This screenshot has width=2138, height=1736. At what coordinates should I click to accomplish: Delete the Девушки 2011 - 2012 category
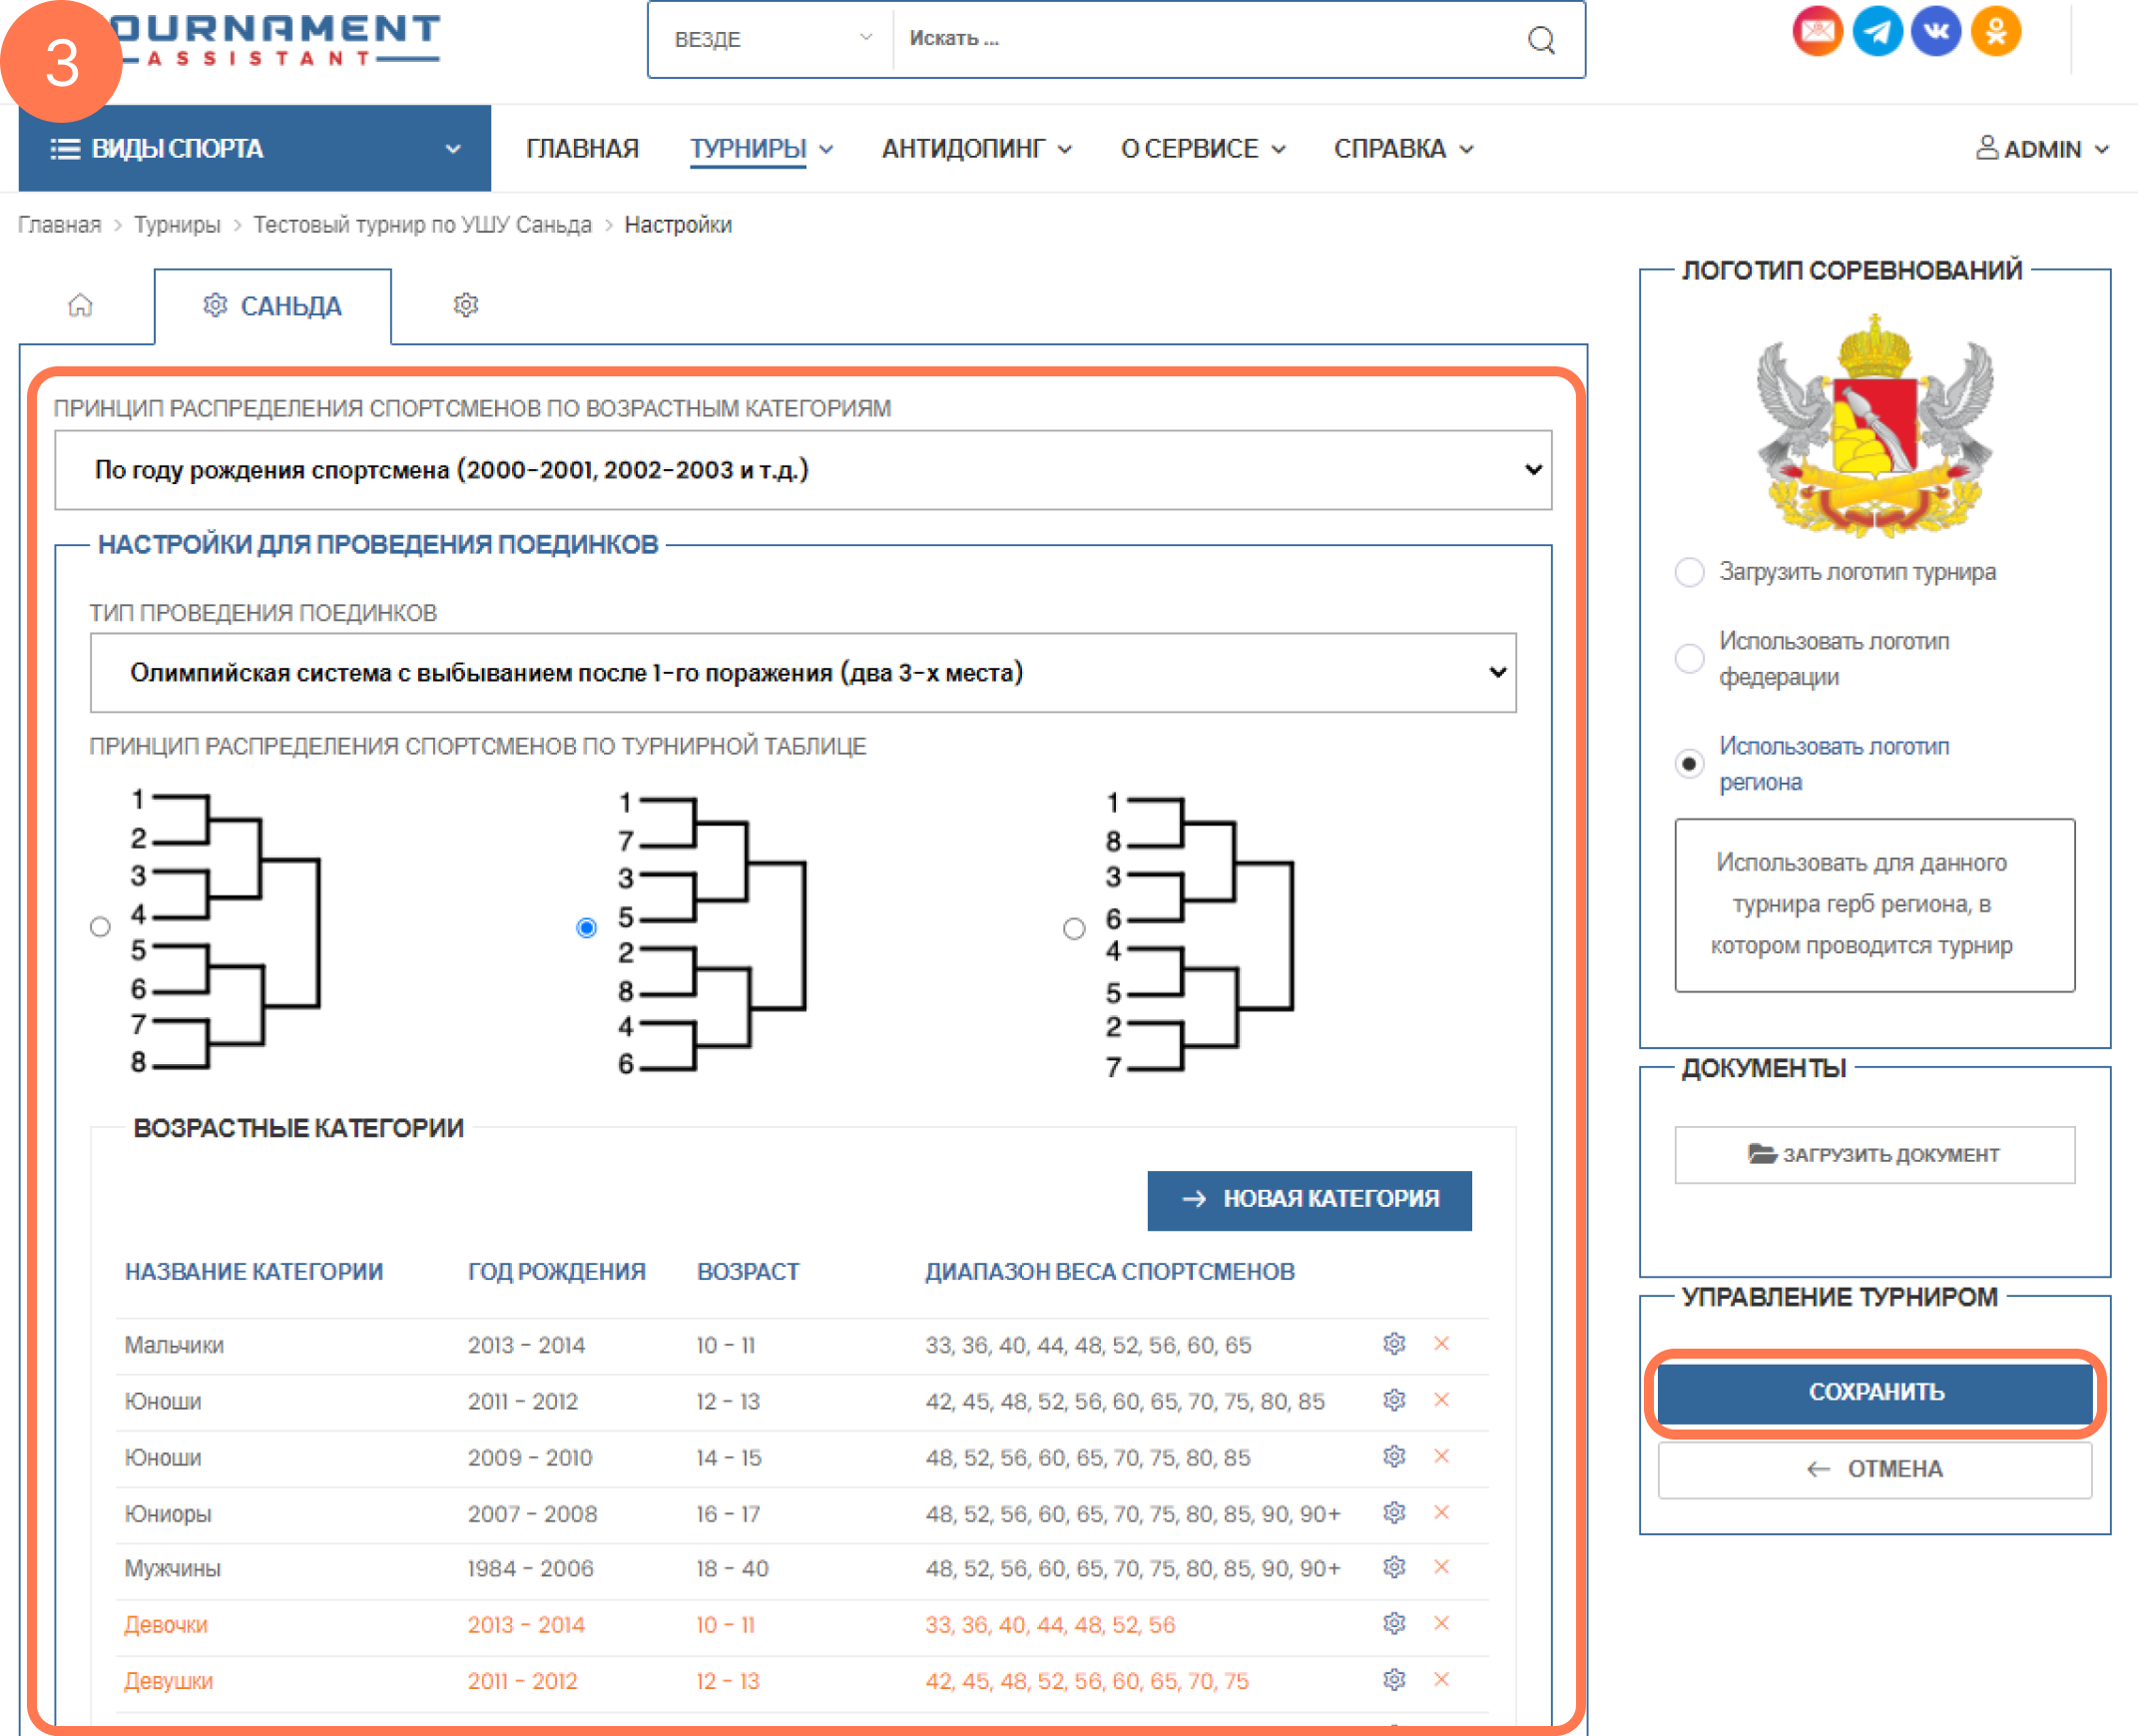[1441, 1679]
